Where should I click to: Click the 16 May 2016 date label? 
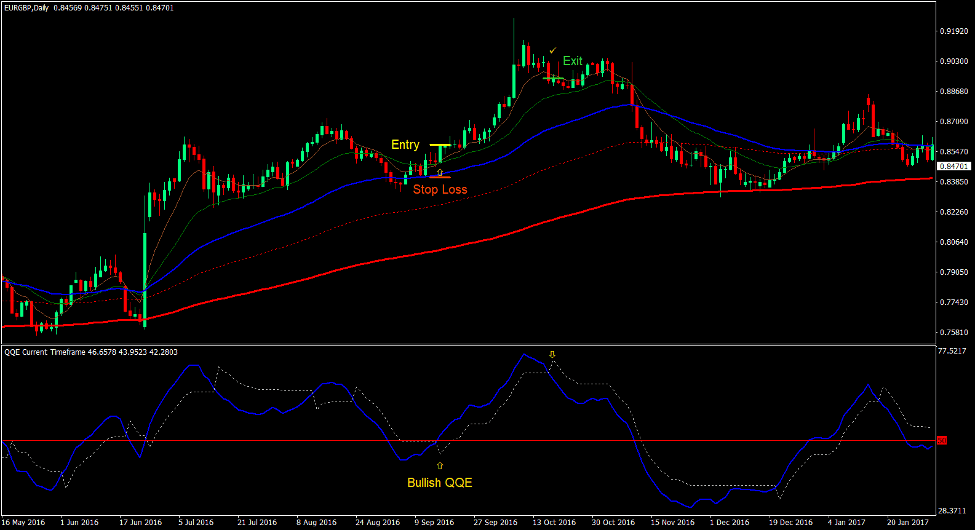tap(24, 522)
